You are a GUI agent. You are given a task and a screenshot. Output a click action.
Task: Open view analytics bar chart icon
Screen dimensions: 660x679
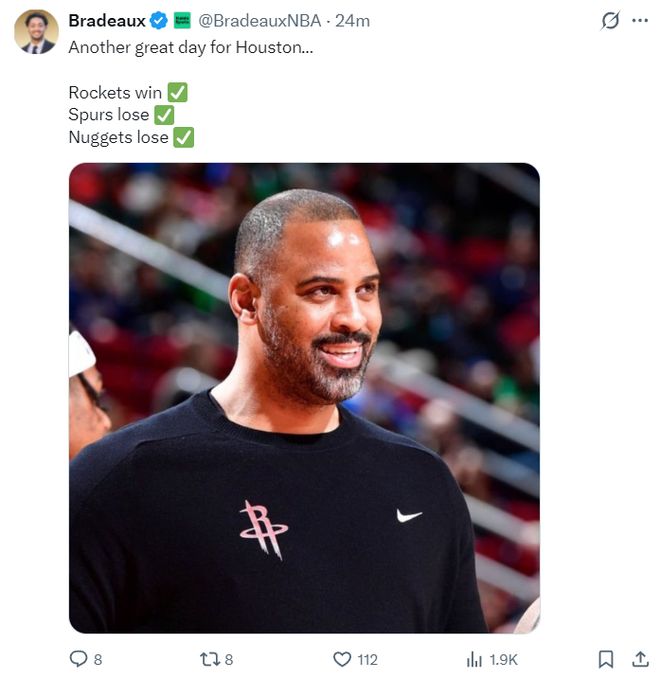click(x=474, y=659)
